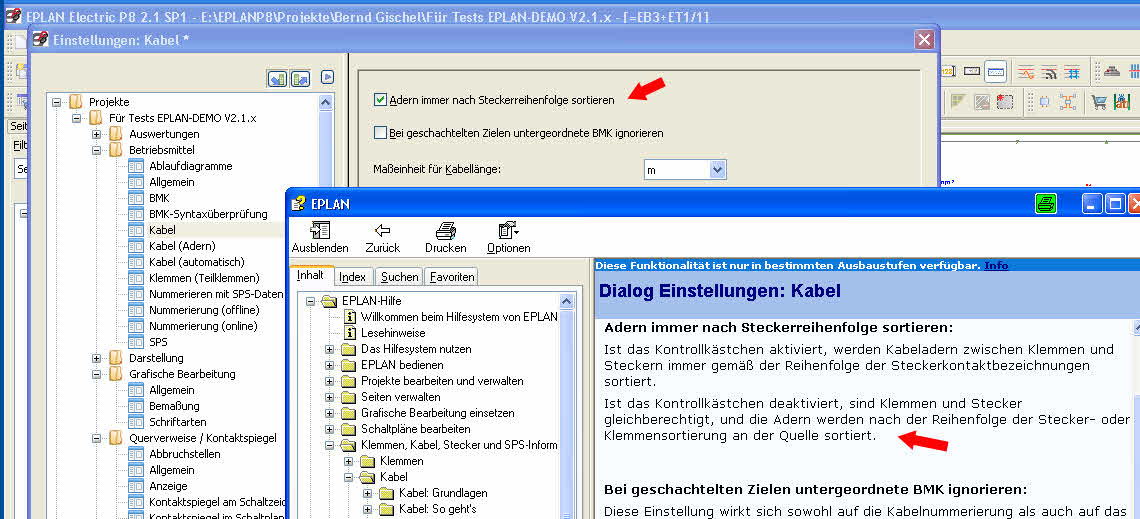Click the blue grid lines icon in main toolbar
The height and width of the screenshot is (519, 1140).
(x=1072, y=72)
